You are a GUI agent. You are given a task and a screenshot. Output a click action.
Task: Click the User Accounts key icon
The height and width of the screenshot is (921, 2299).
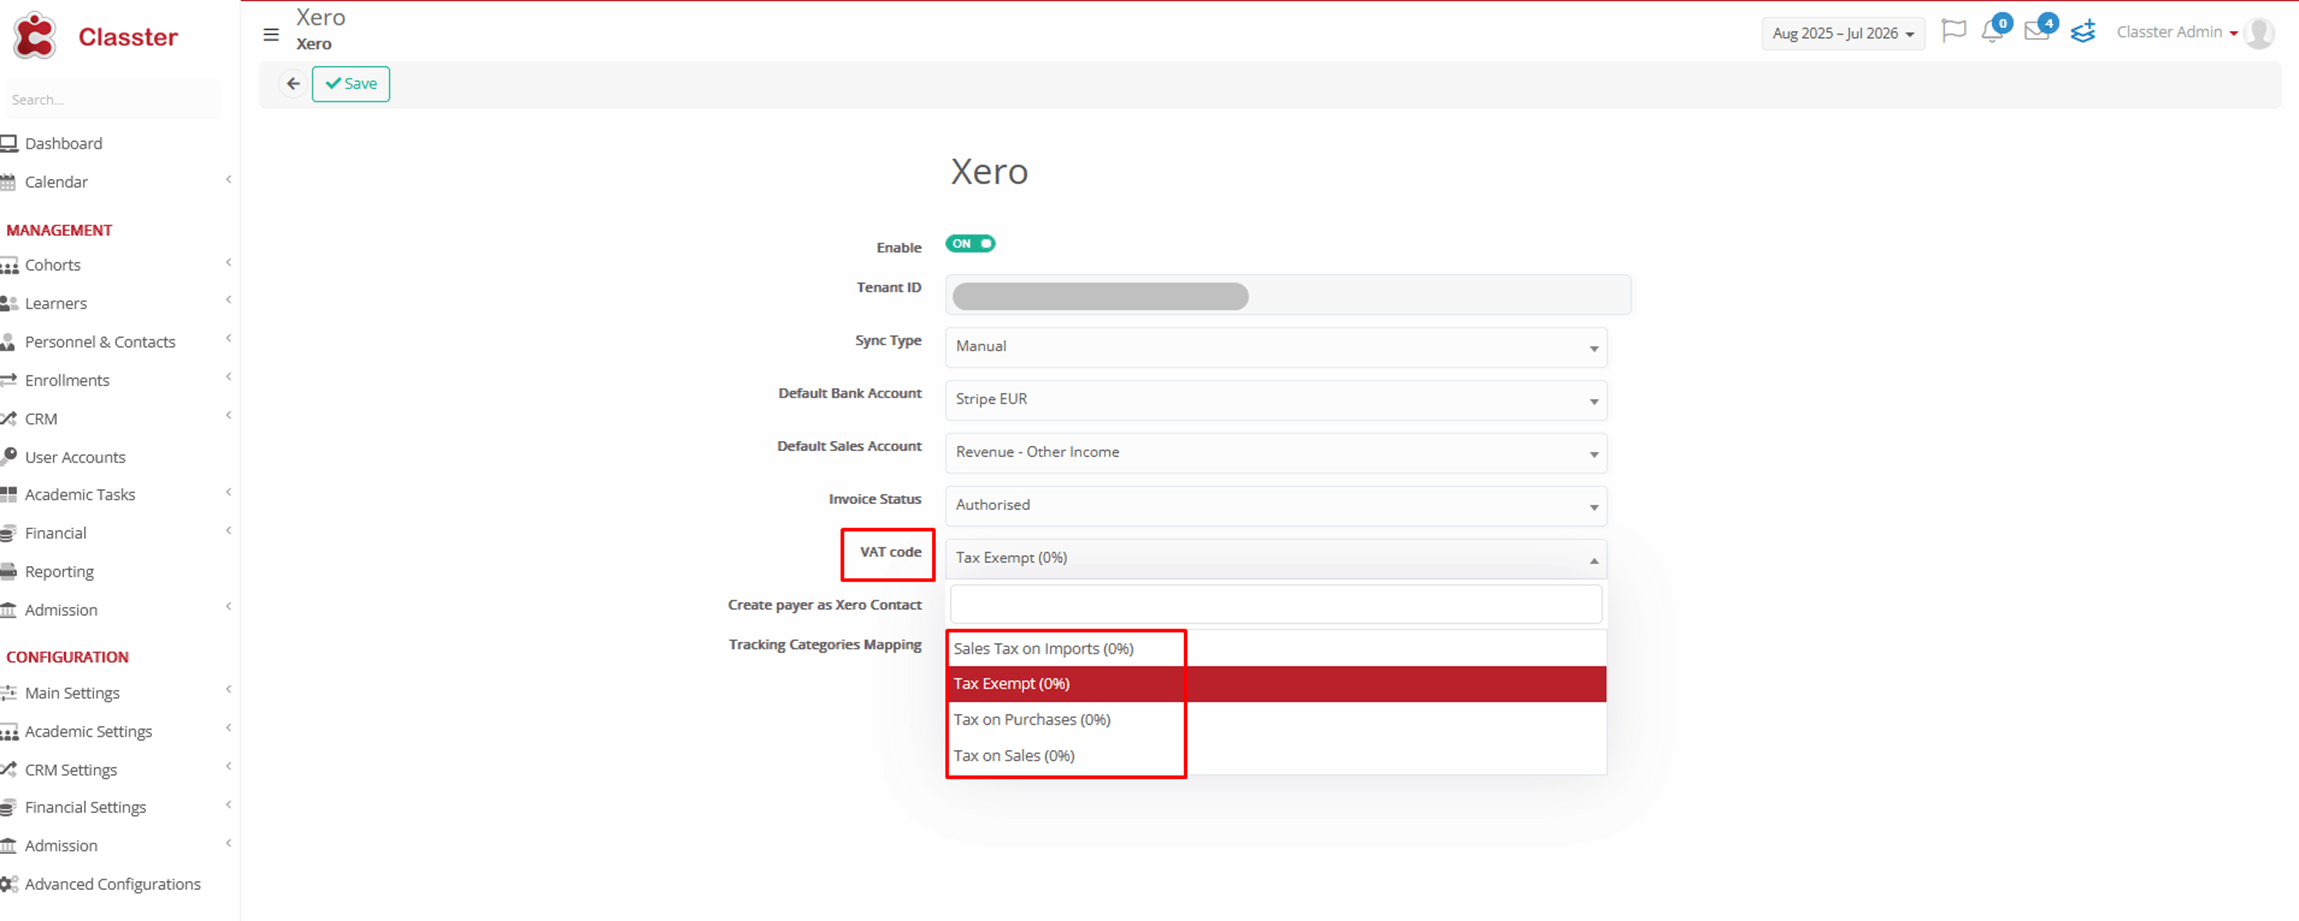pos(9,457)
